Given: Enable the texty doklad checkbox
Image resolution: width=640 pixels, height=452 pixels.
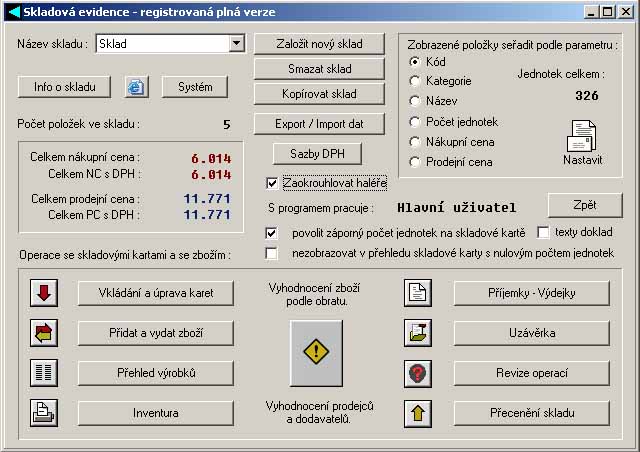Looking at the screenshot, I should tap(543, 232).
